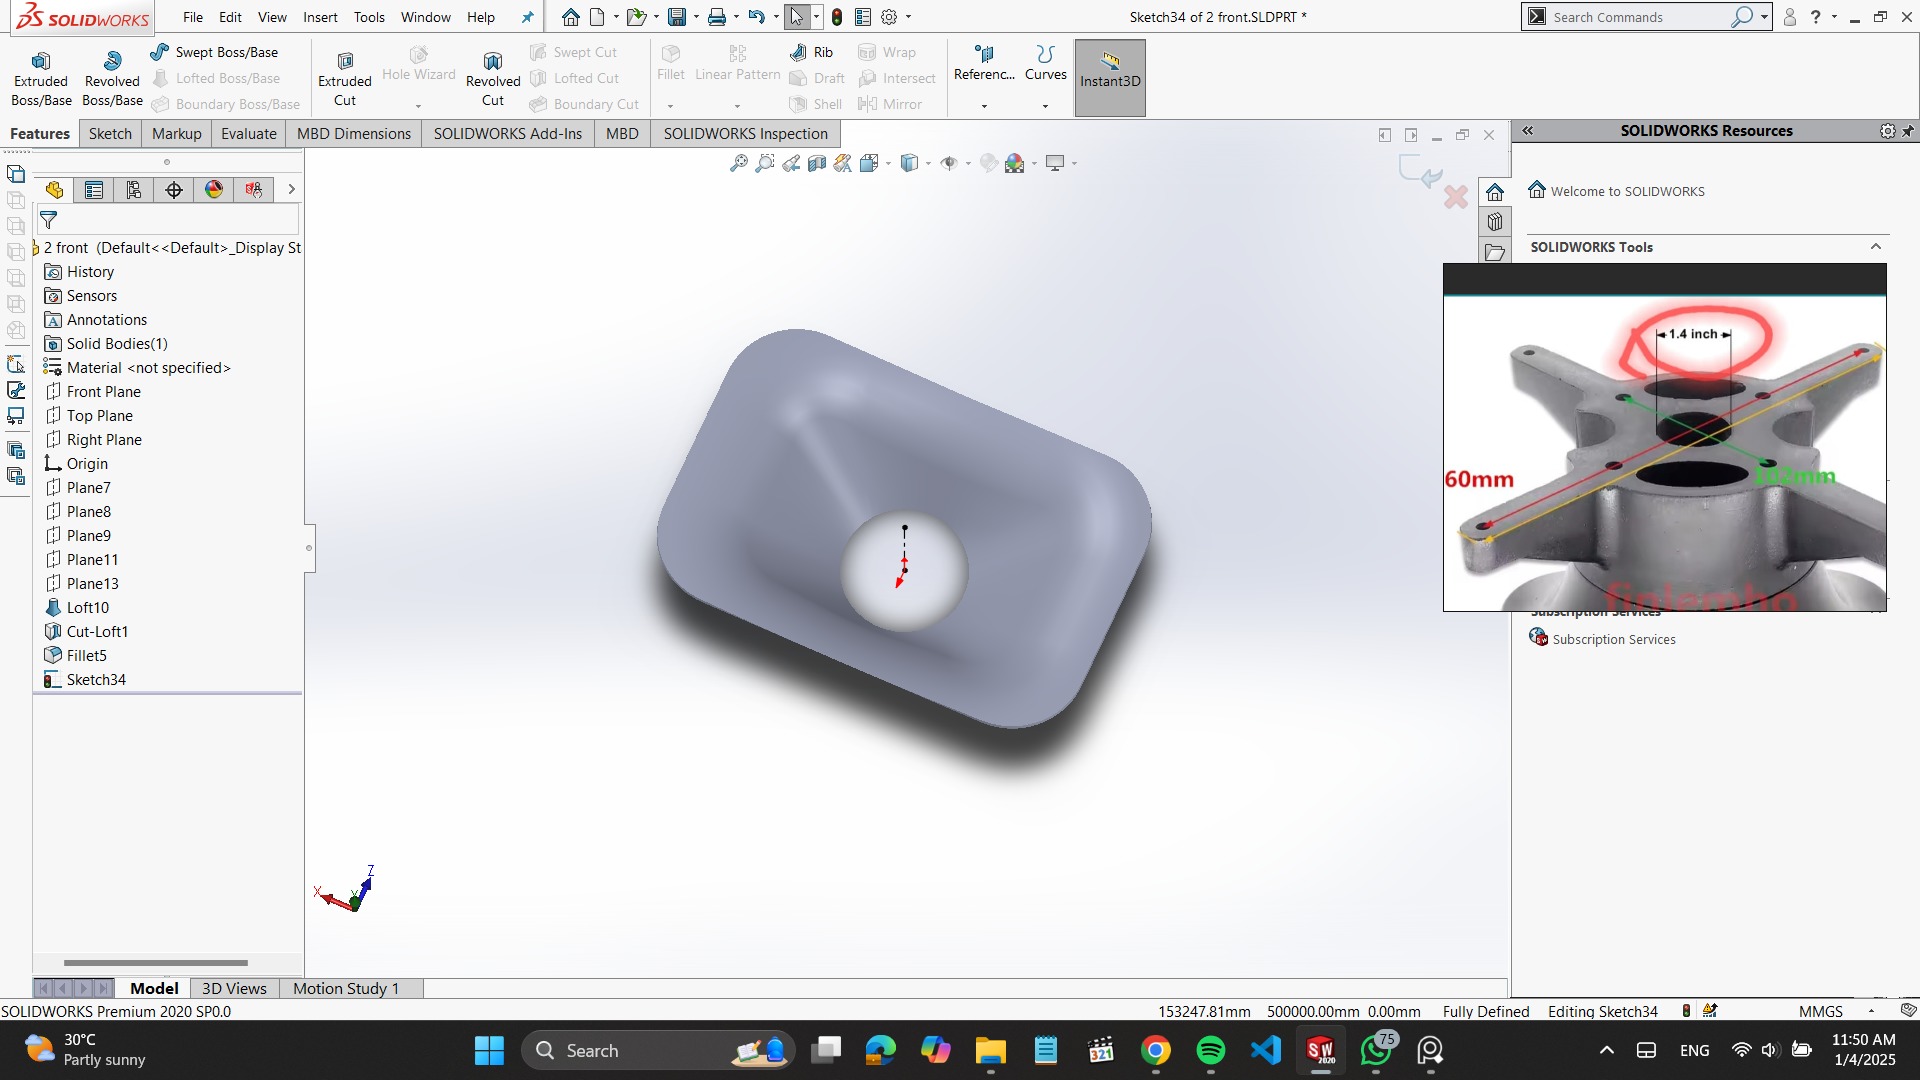The height and width of the screenshot is (1080, 1920).
Task: Switch to the SOLIDWORKS Add-Ins tab
Action: [x=507, y=134]
